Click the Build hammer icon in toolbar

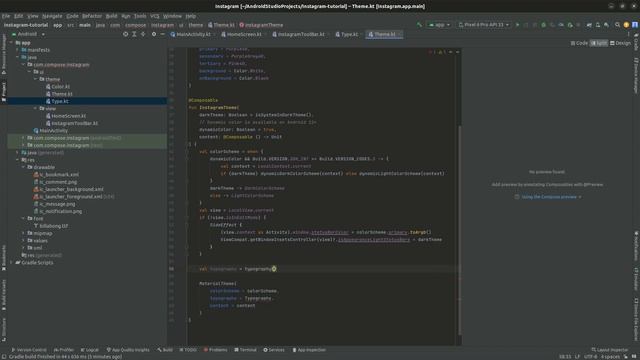(x=419, y=25)
